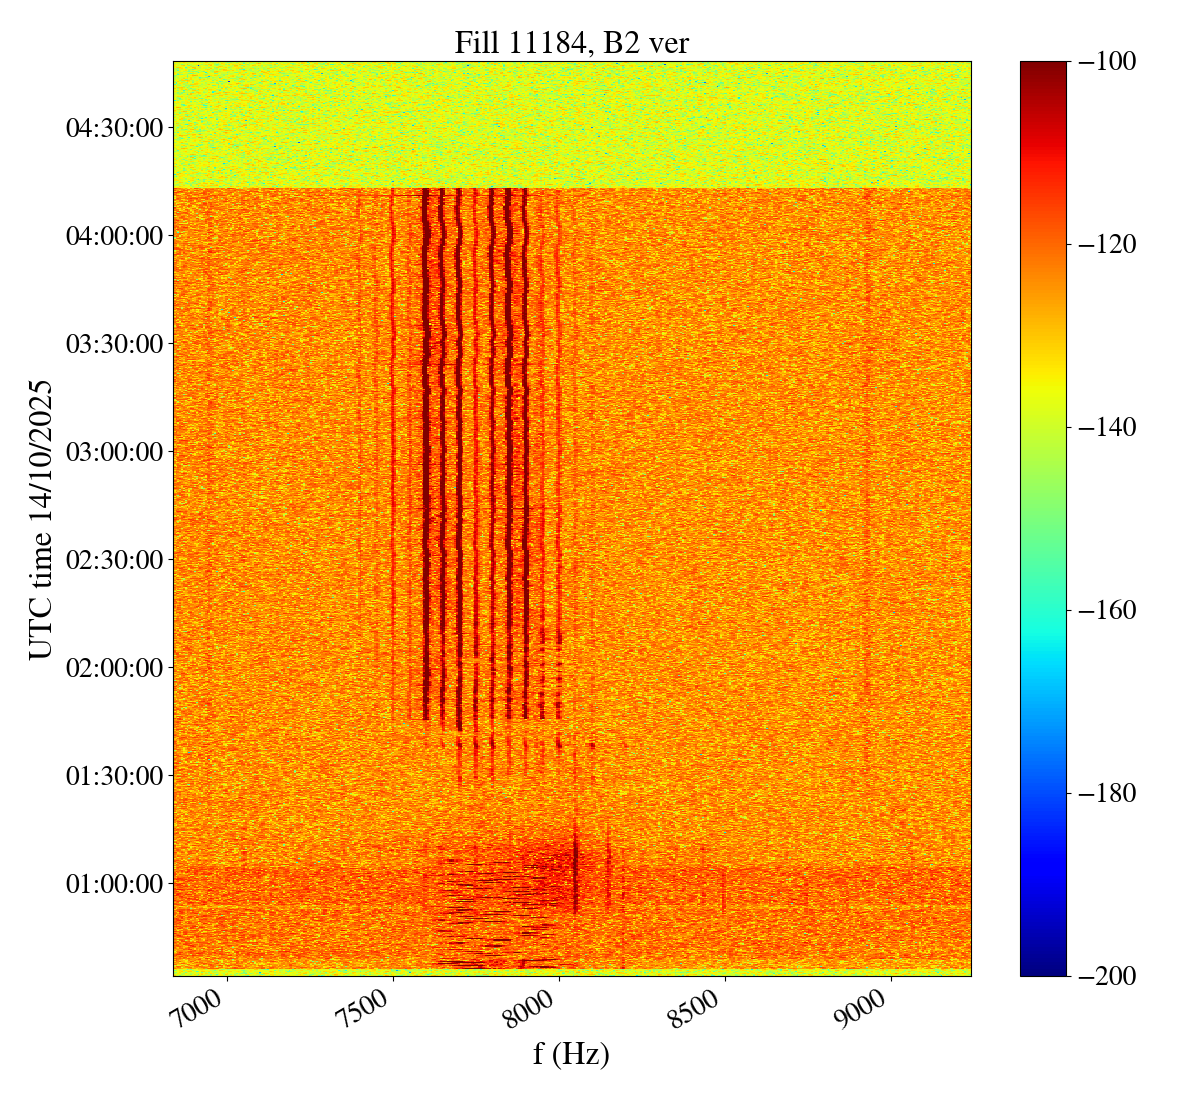Viewport: 1200px width, 1100px height.
Task: Click the −200 label on the colorbar
Action: coord(1107,976)
